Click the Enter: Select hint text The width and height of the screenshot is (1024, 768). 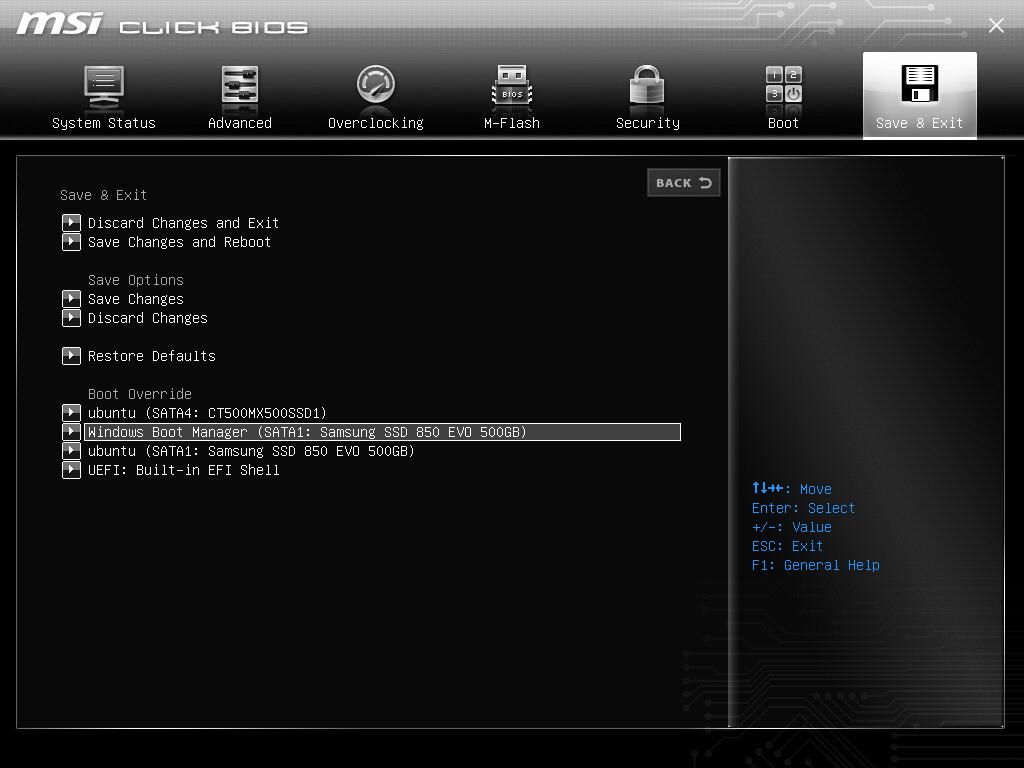803,508
